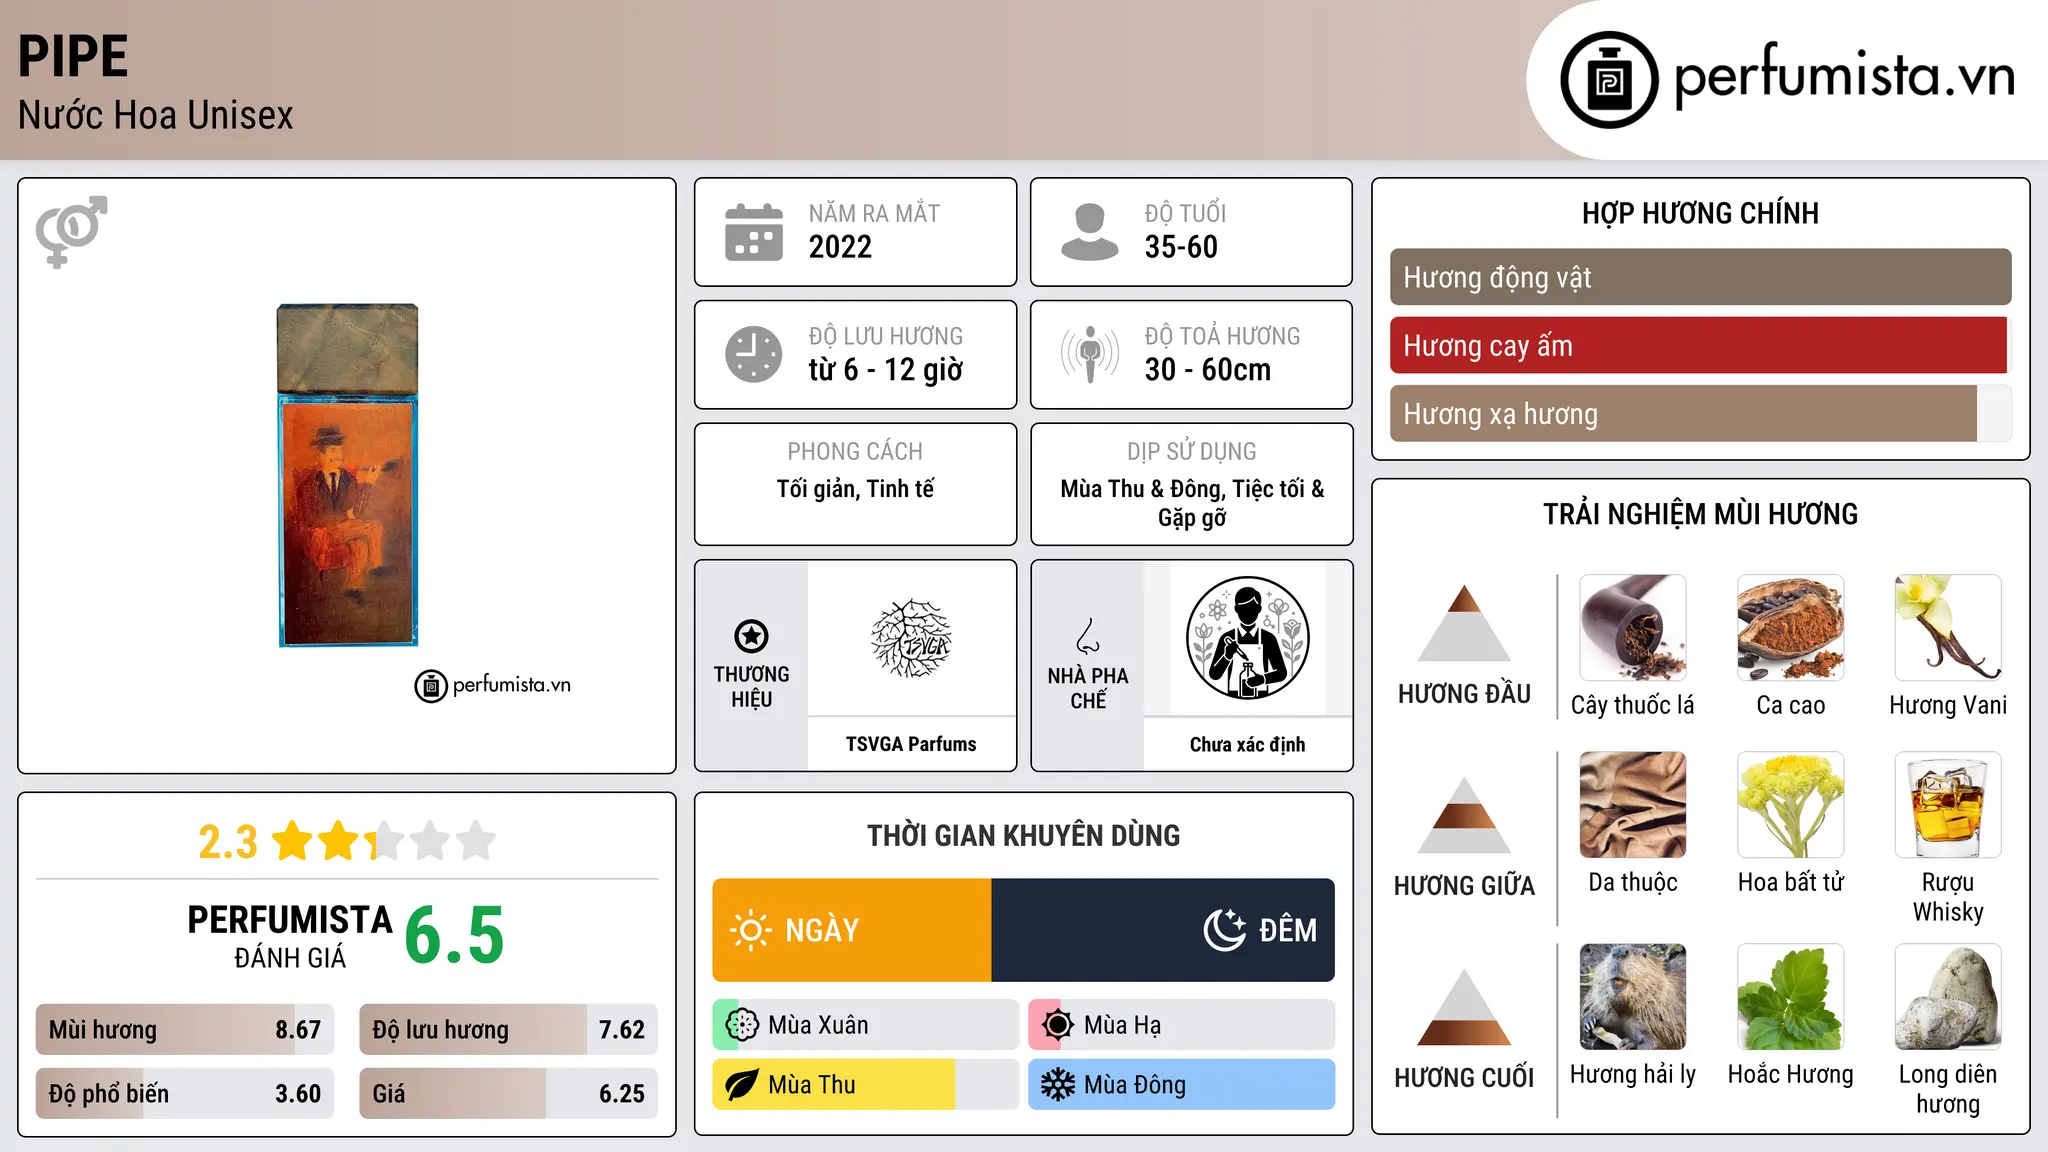2048x1152 pixels.
Task: Click the Mùa Xuân season bar
Action: click(x=866, y=1025)
